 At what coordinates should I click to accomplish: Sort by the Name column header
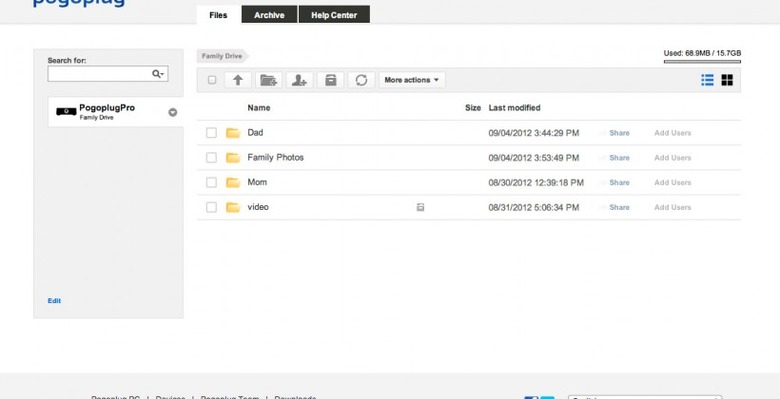(259, 107)
